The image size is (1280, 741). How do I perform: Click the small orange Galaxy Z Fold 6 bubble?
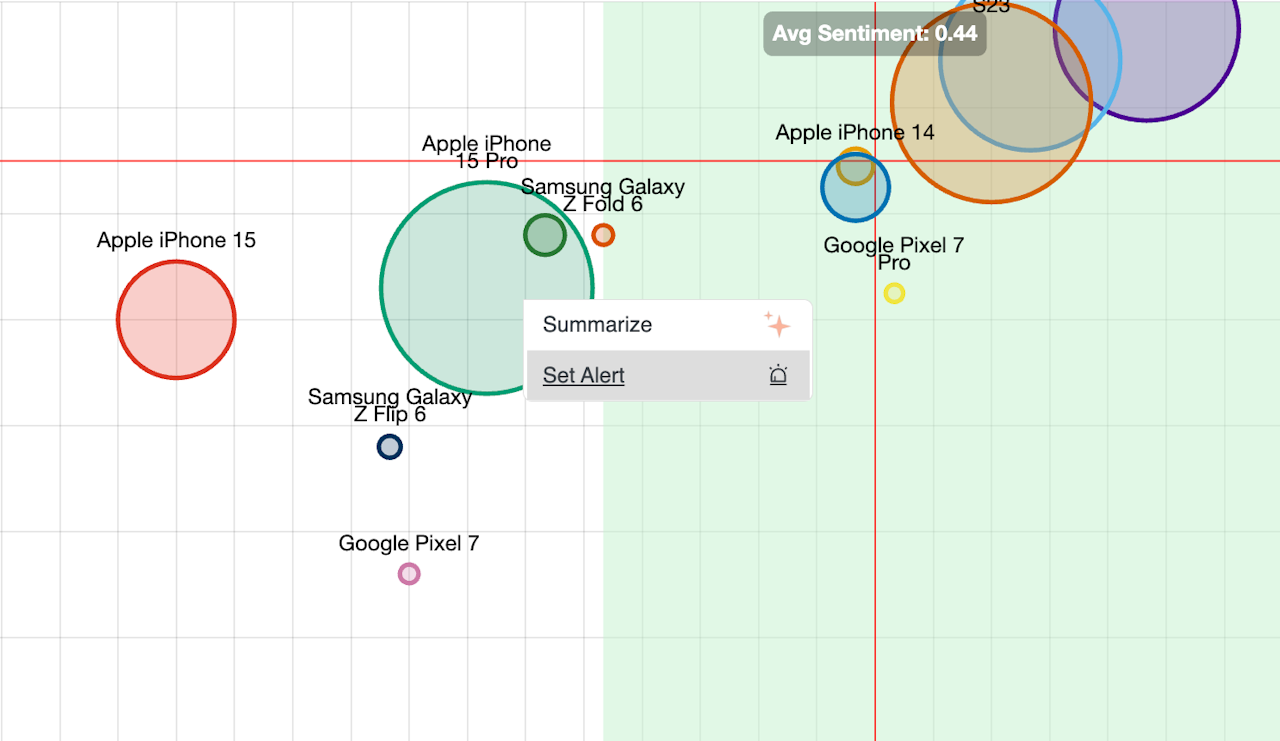(603, 235)
